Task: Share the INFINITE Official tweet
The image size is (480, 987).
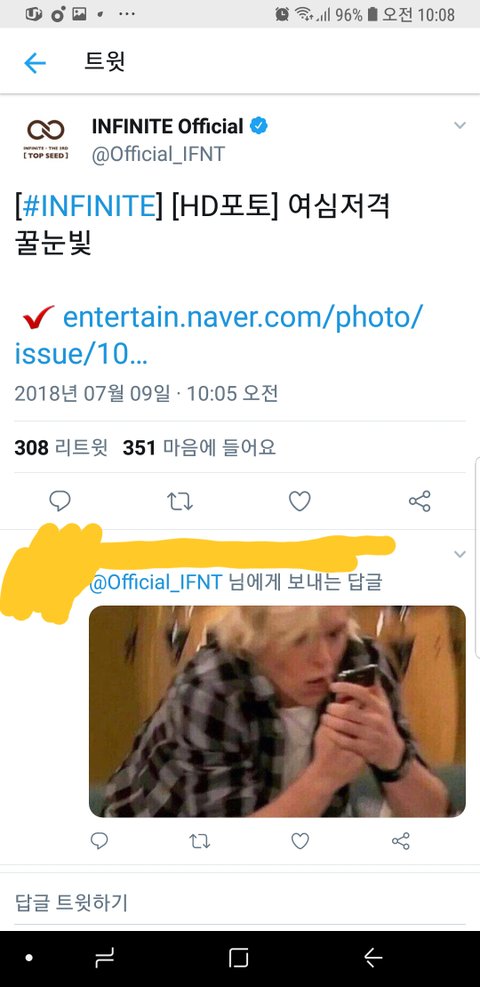Action: click(x=420, y=501)
